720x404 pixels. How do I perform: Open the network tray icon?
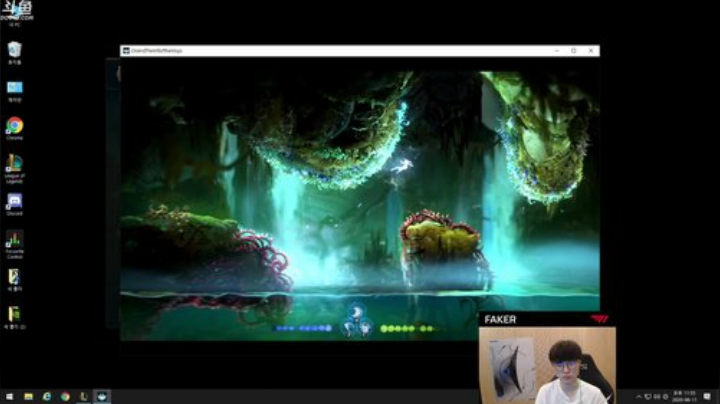tap(648, 397)
